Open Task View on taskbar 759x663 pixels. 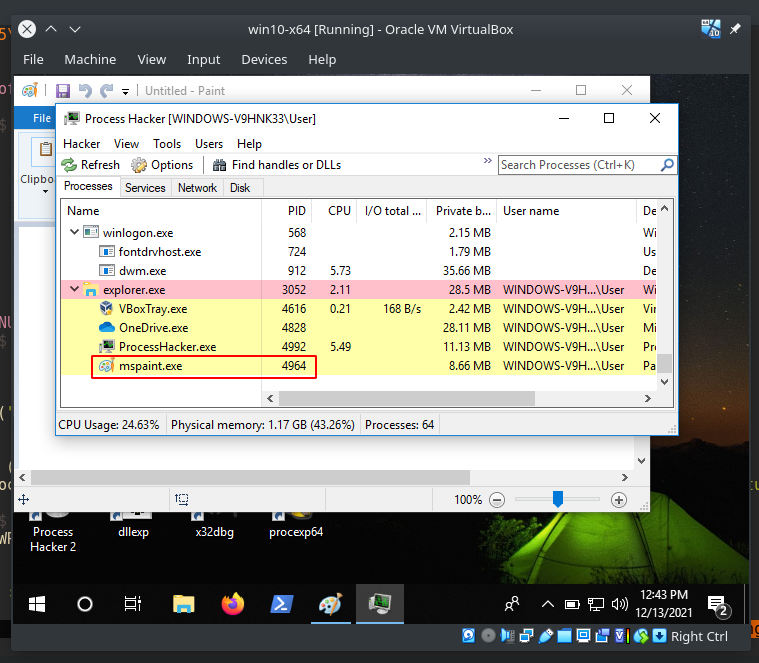pos(133,604)
